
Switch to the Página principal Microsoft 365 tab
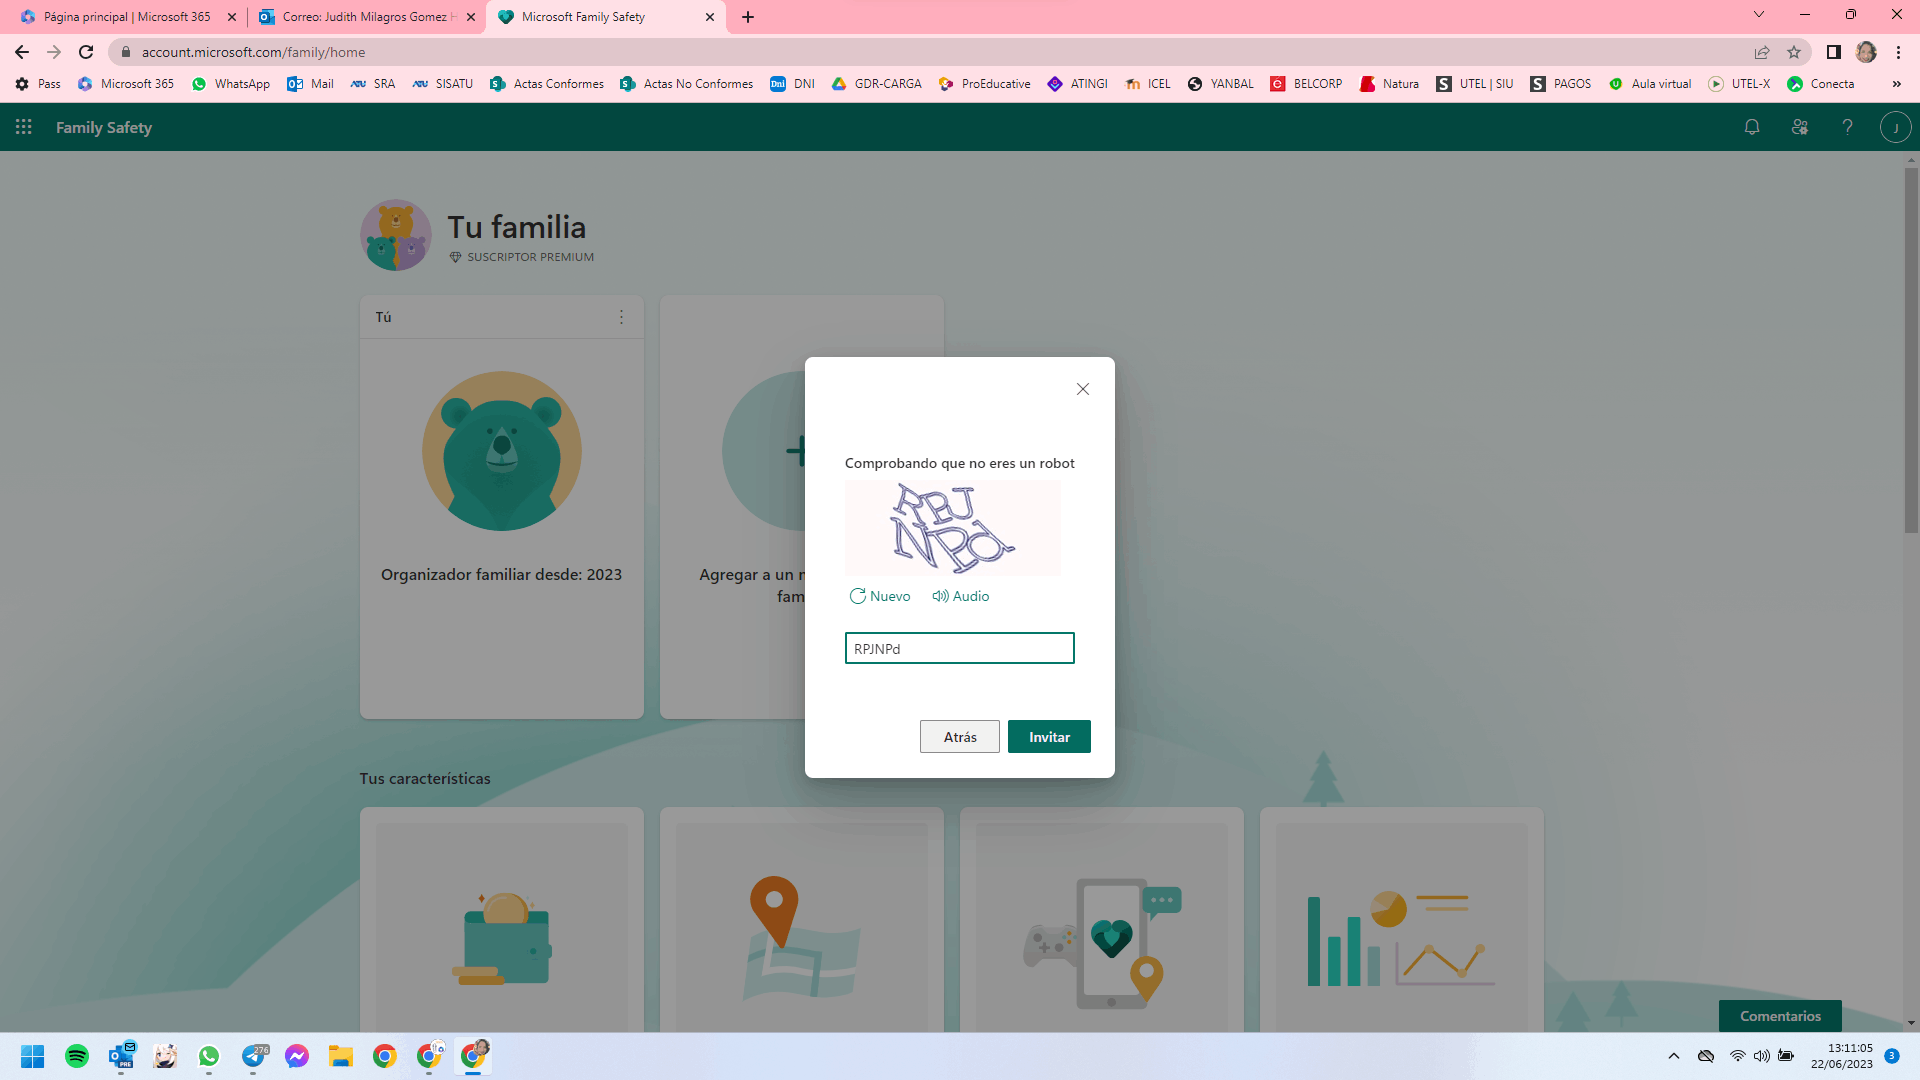pos(126,17)
